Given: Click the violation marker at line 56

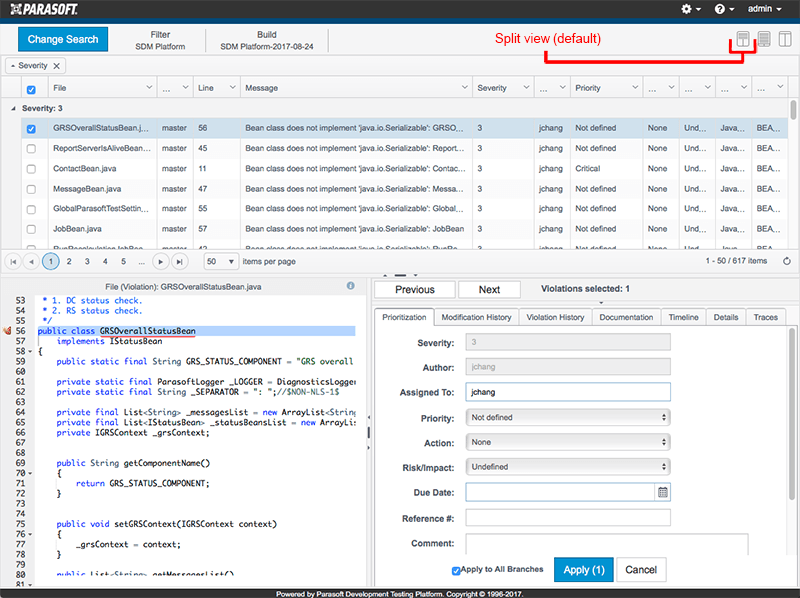Looking at the screenshot, I should pos(7,331).
